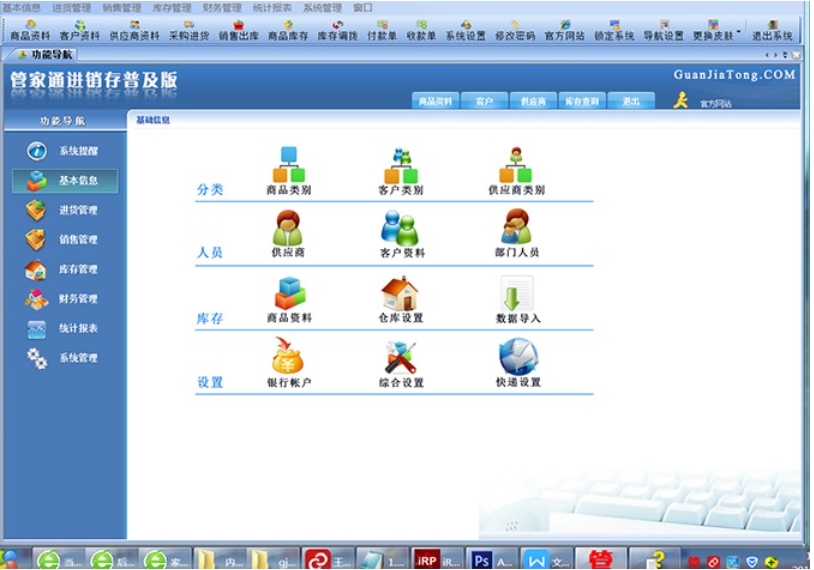814x570 pixels.
Task: Open the 银行帐户 money bag icon
Action: click(x=289, y=363)
